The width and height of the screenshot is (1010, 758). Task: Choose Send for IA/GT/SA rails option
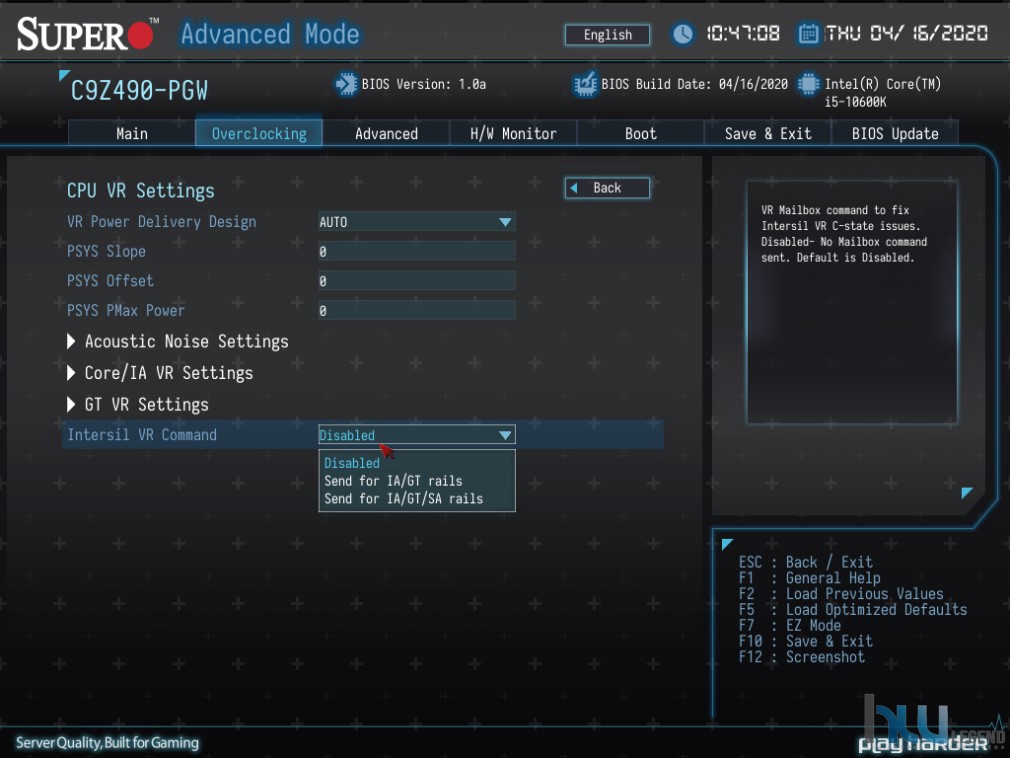click(403, 498)
